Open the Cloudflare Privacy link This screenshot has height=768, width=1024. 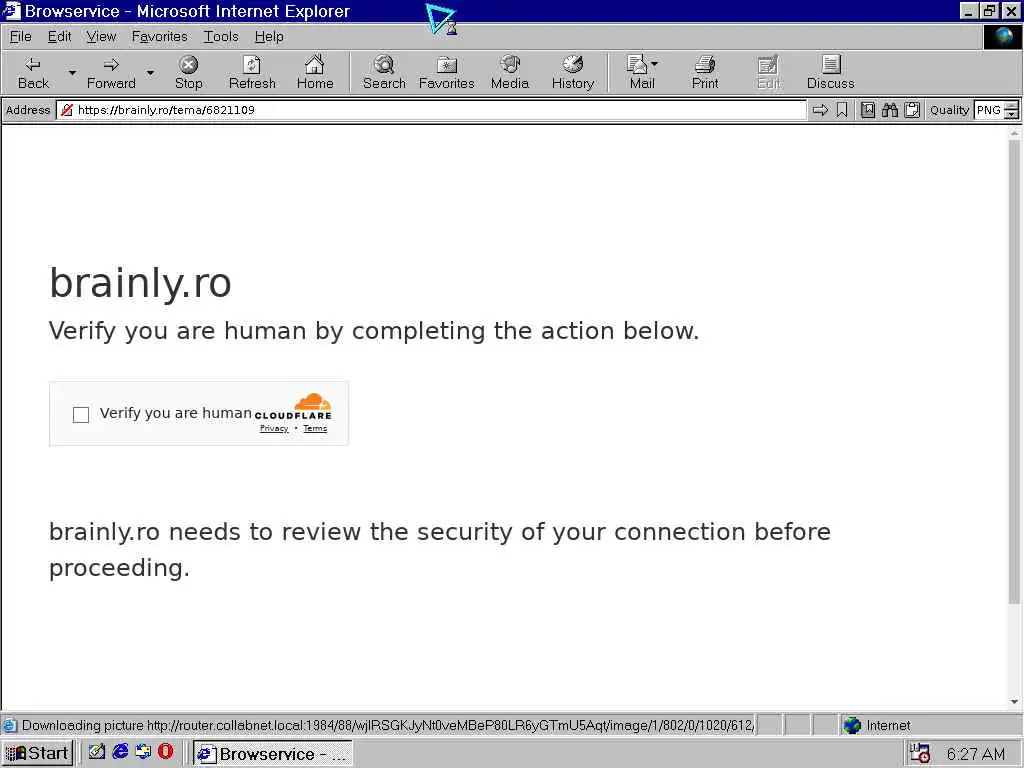click(x=274, y=428)
